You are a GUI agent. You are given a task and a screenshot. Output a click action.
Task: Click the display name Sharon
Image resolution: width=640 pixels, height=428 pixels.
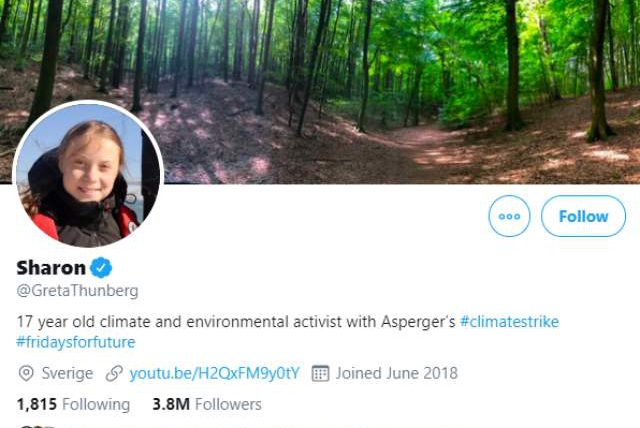[51, 268]
